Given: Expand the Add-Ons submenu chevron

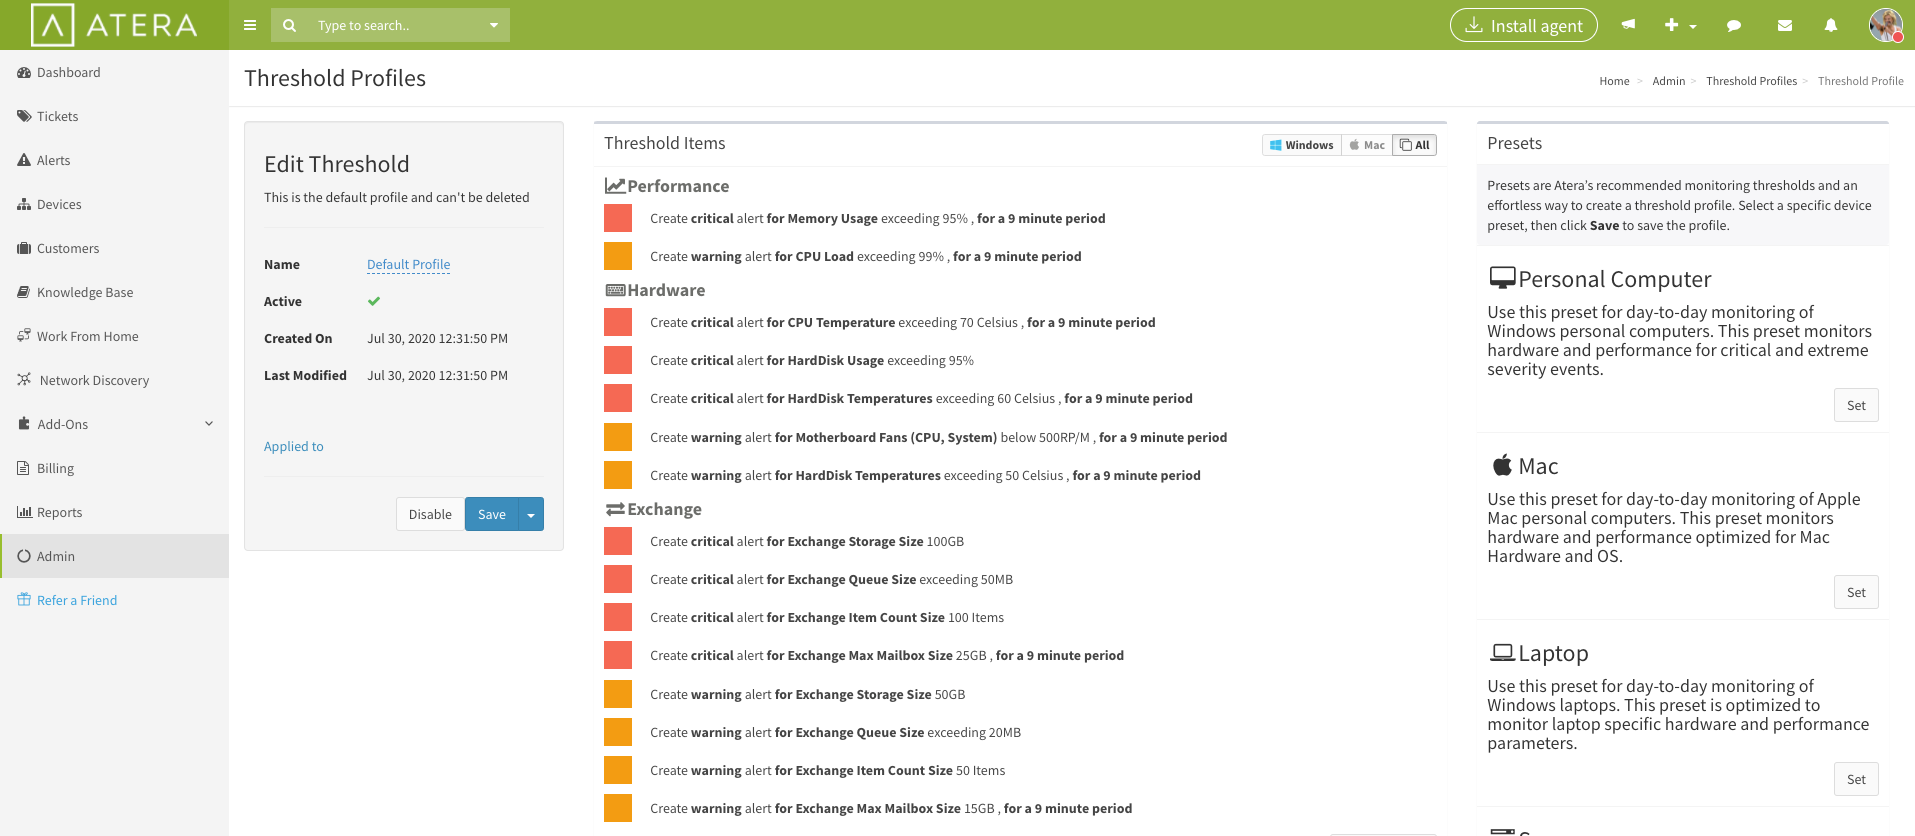Looking at the screenshot, I should click(x=209, y=424).
